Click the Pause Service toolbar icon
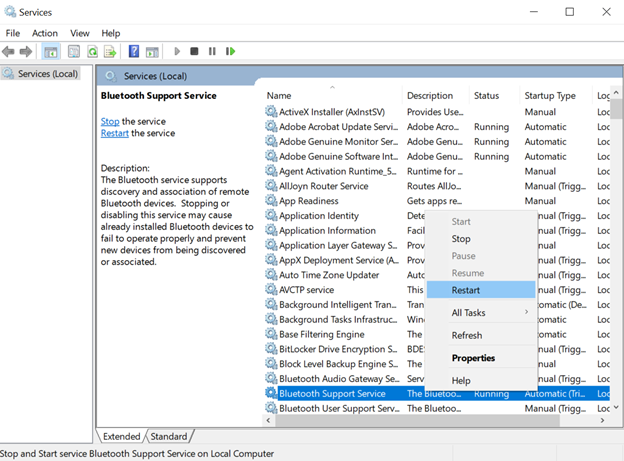The image size is (624, 461). pos(212,51)
